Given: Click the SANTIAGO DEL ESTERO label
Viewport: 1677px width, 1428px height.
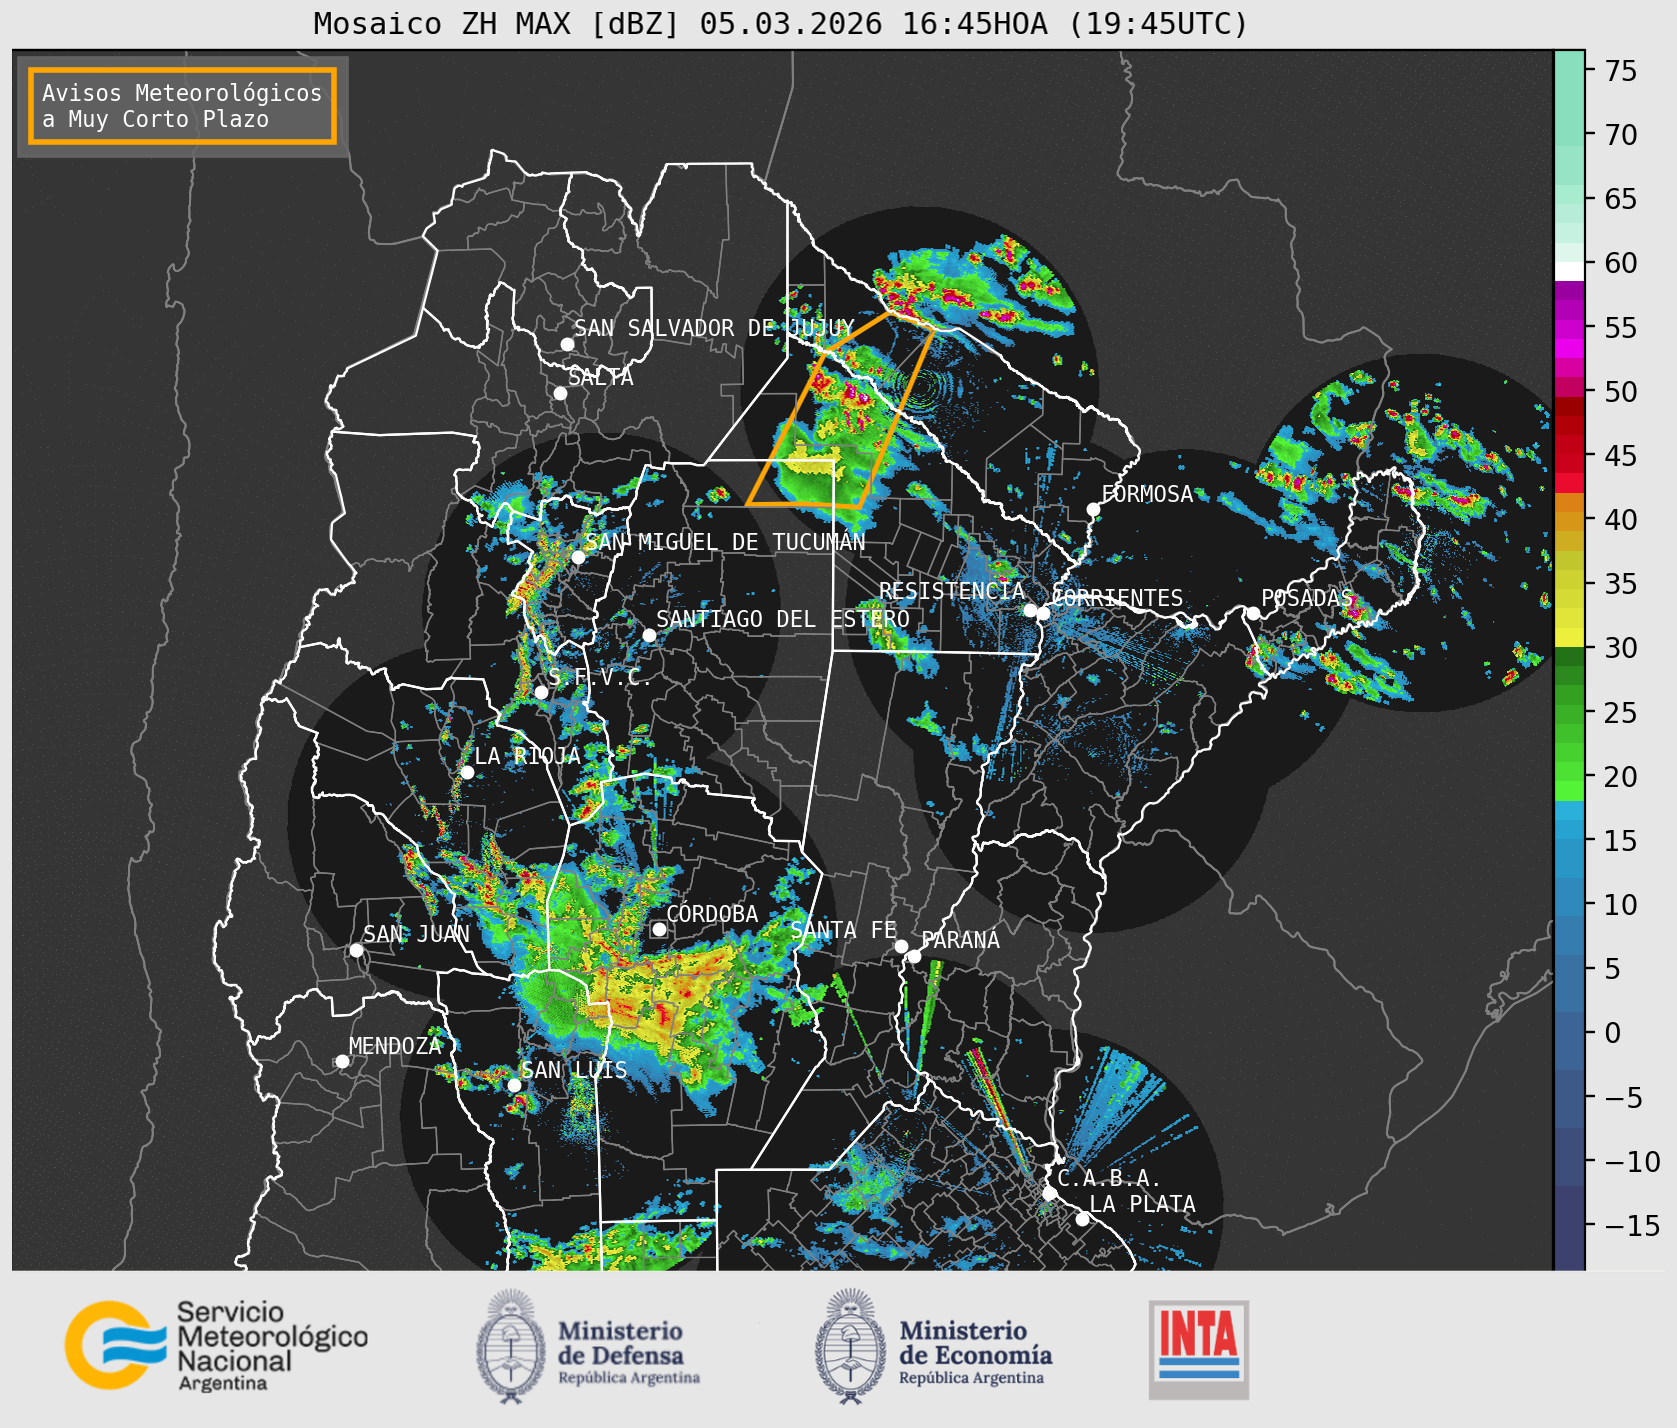Looking at the screenshot, I should pyautogui.click(x=783, y=619).
